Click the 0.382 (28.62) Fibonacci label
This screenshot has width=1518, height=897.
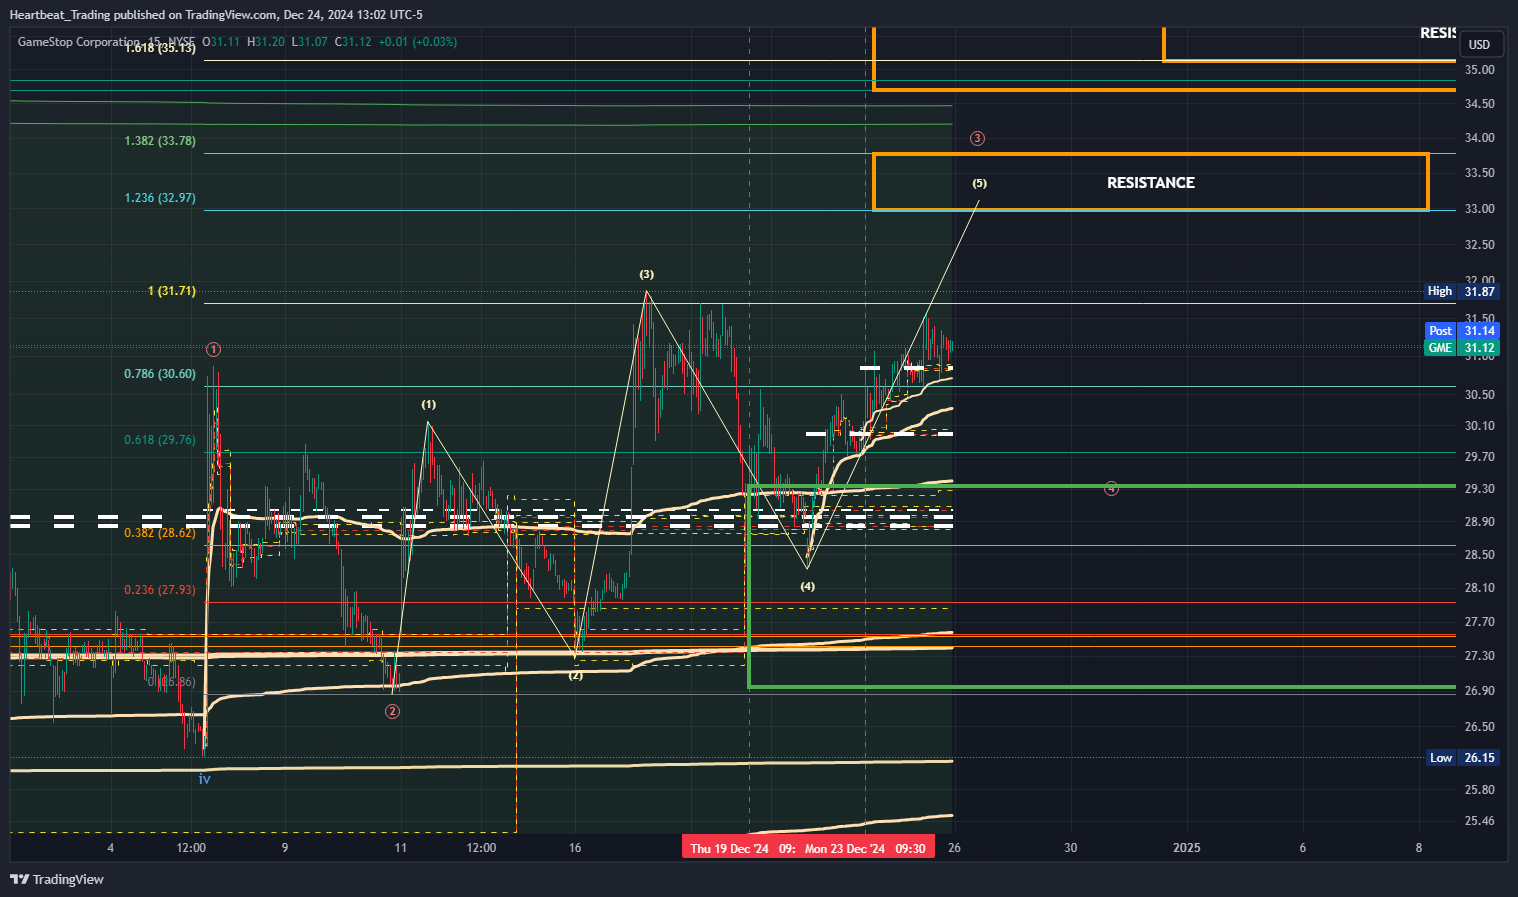pyautogui.click(x=160, y=534)
